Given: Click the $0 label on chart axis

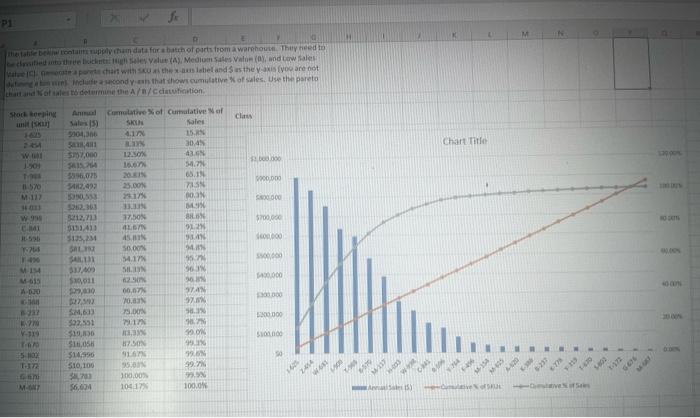Looking at the screenshot, I should click(279, 354).
